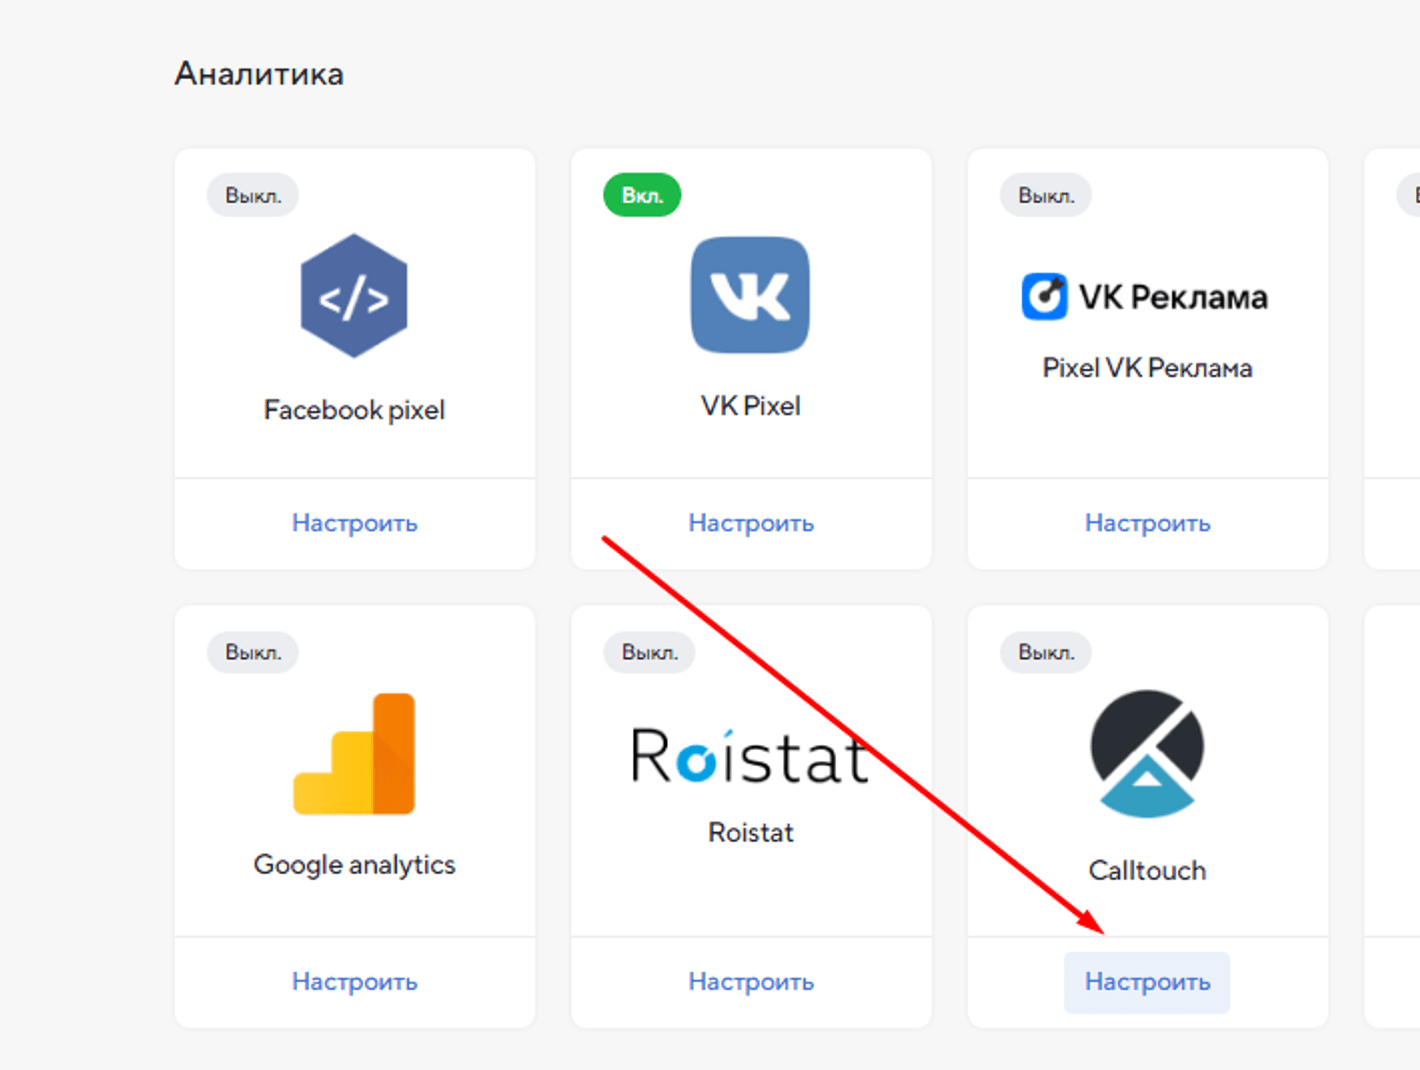Open Настроить for Roistat

coord(751,981)
